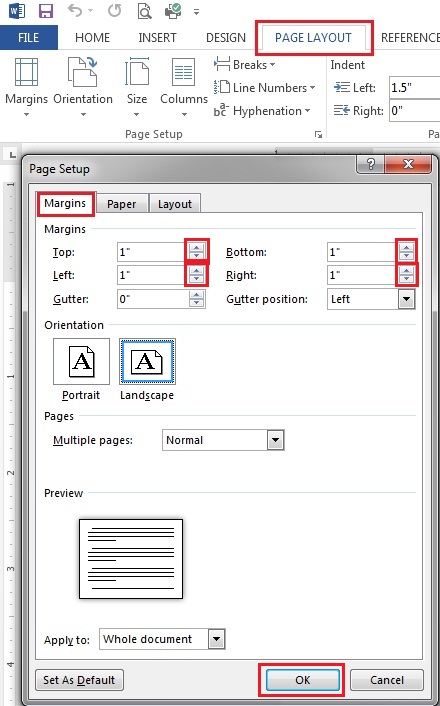This screenshot has height=706, width=440.
Task: Open the Page Setup dialog launcher icon
Action: (318, 134)
